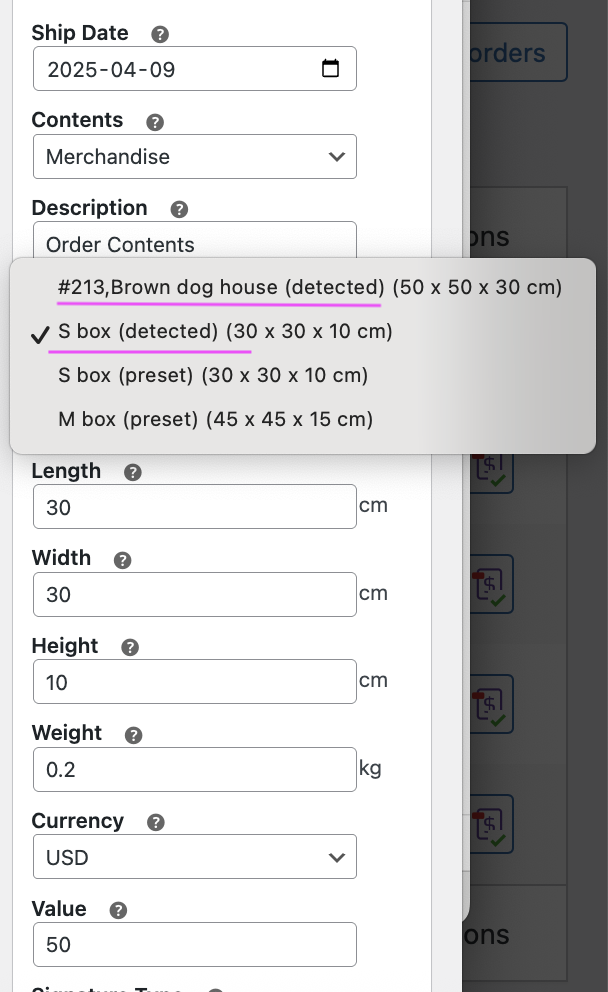Pick the M box preset option
Viewport: 608px width, 992px height.
215,420
